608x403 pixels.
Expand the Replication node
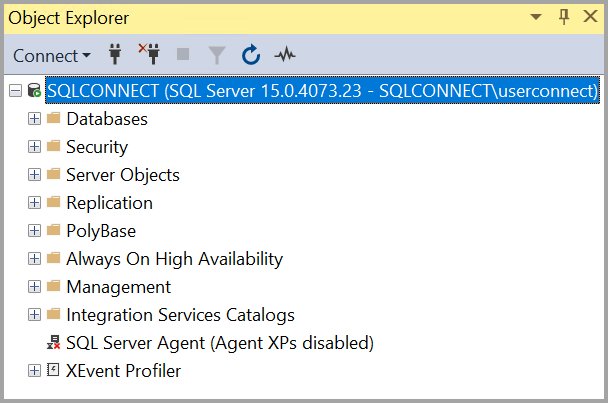pos(34,202)
